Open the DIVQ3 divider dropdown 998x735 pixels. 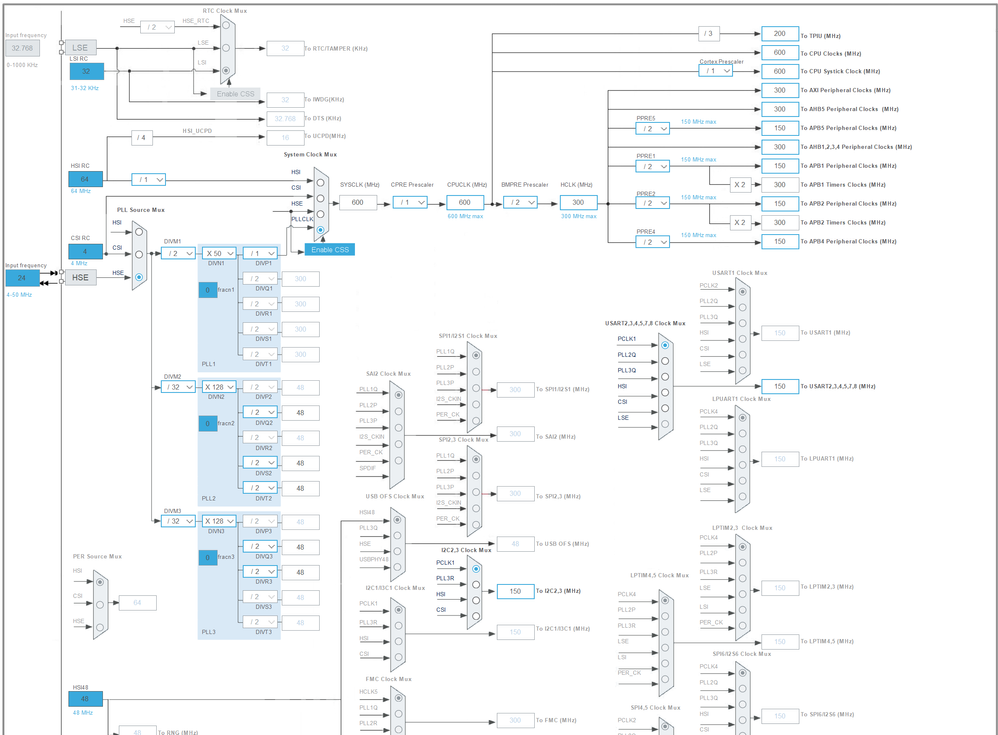pos(260,547)
